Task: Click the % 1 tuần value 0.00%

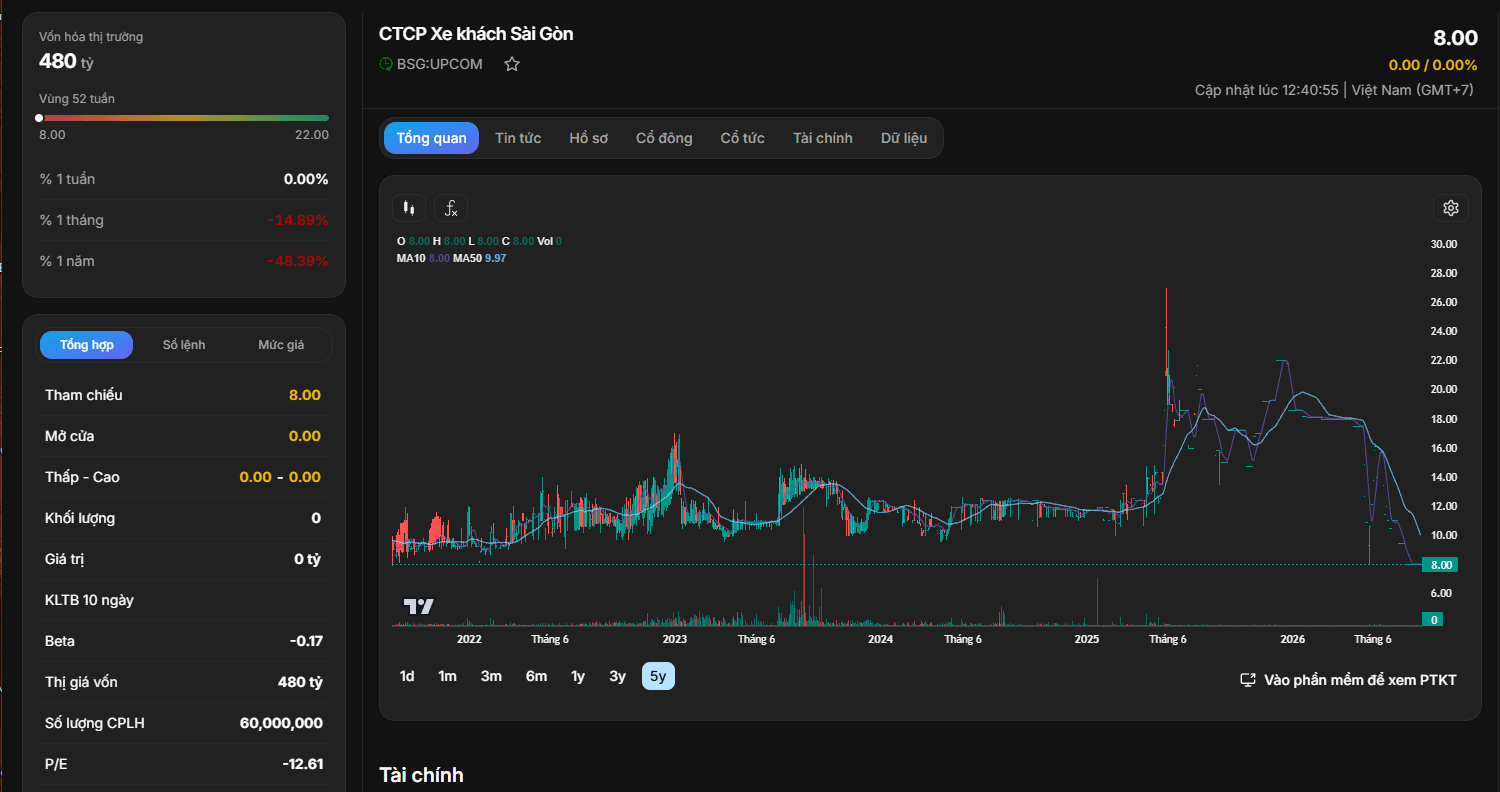Action: [306, 180]
